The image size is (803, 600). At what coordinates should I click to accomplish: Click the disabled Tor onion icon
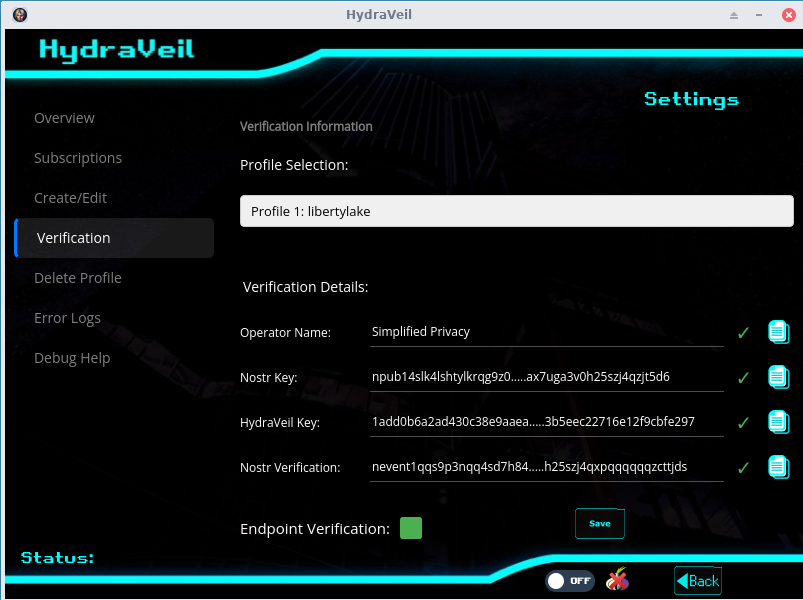pyautogui.click(x=618, y=580)
